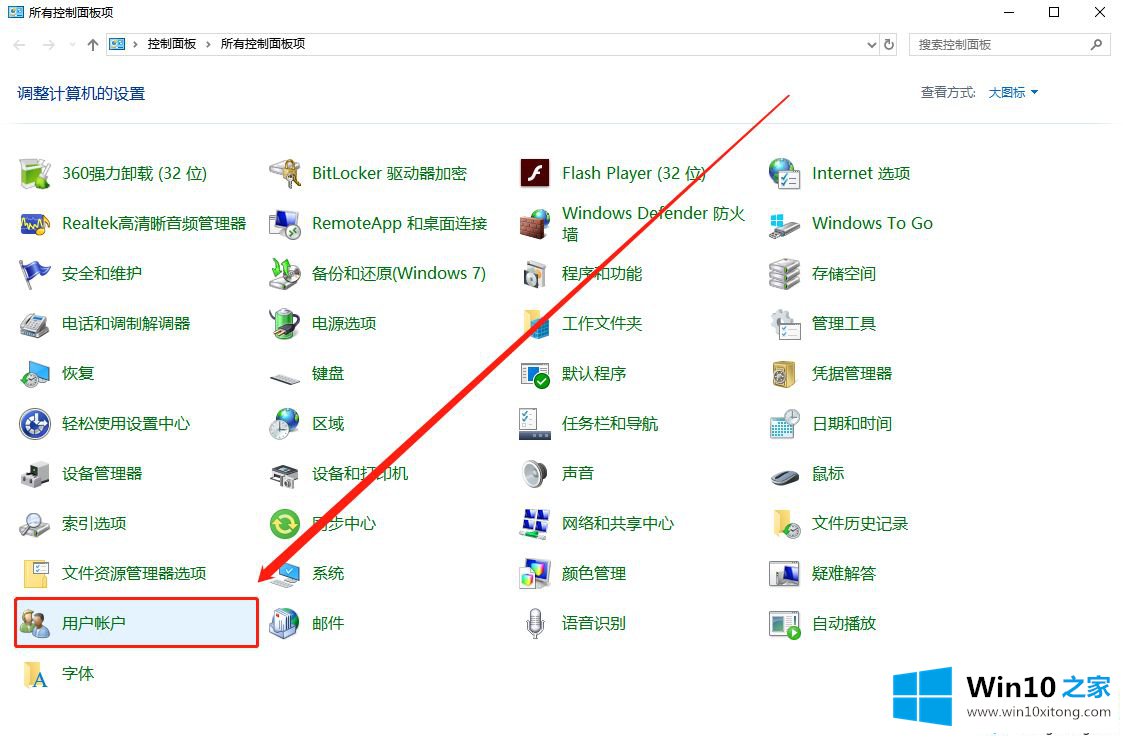Expand the address bar history dropdown arrow
Screen dimensions: 1123x738
click(x=872, y=44)
